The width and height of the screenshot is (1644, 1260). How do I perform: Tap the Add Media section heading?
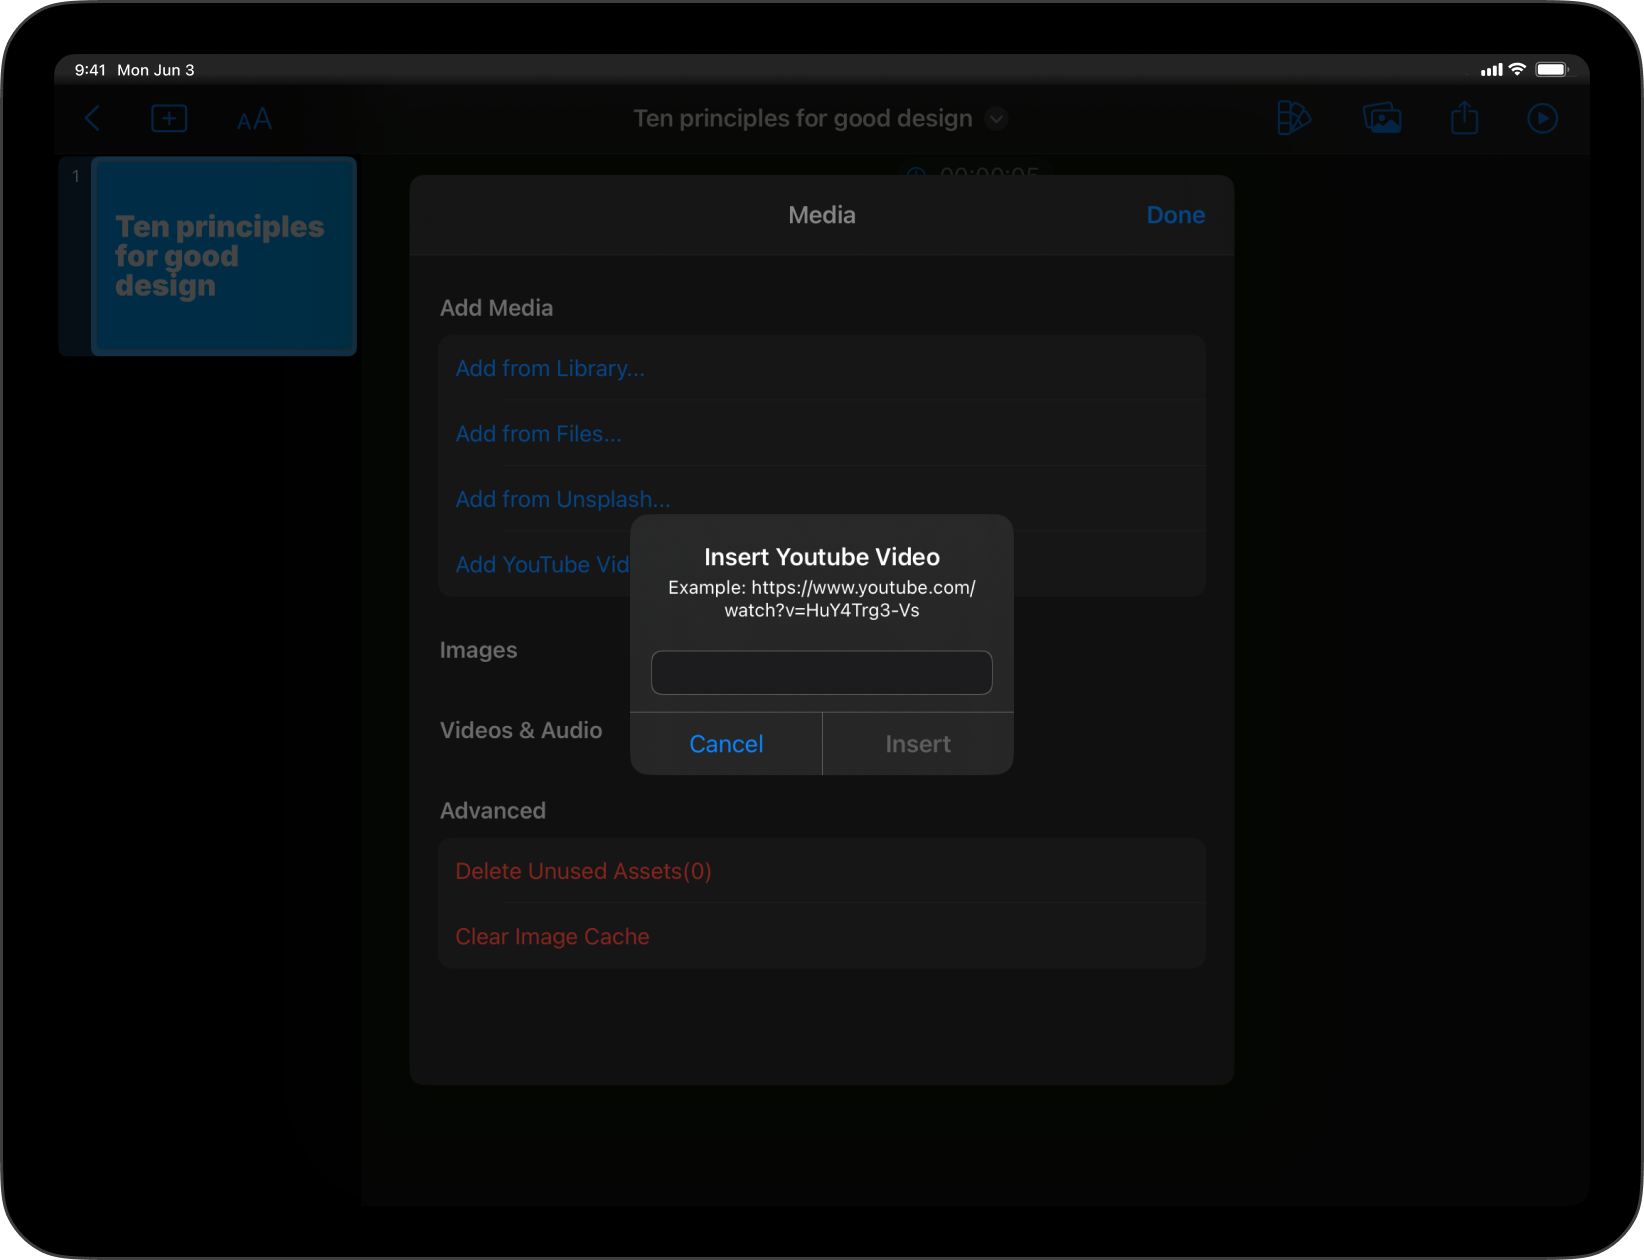pyautogui.click(x=497, y=308)
